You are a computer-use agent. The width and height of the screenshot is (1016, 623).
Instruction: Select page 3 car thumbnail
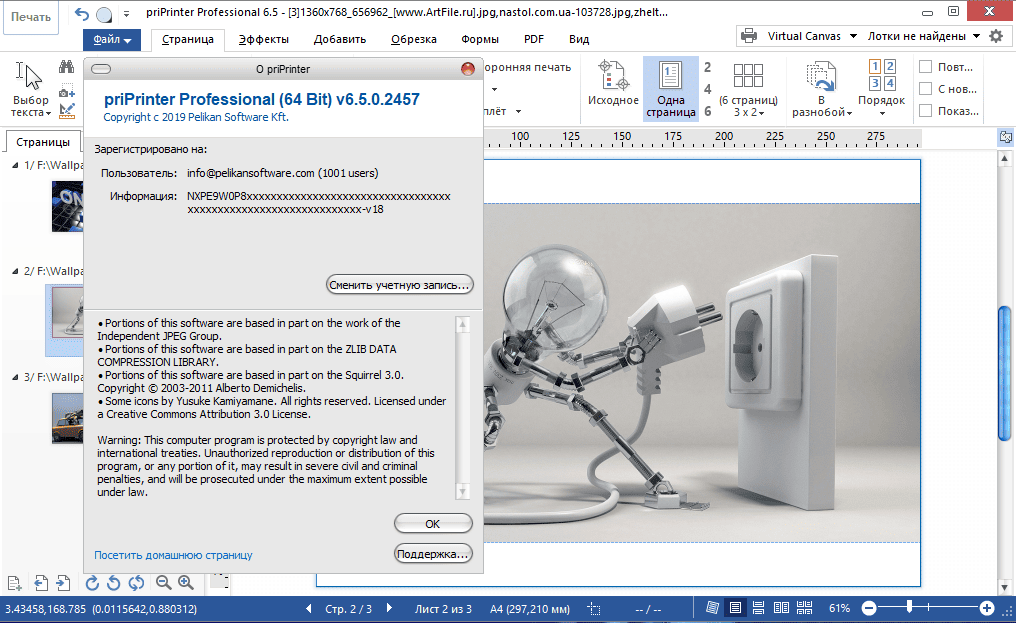(x=67, y=419)
